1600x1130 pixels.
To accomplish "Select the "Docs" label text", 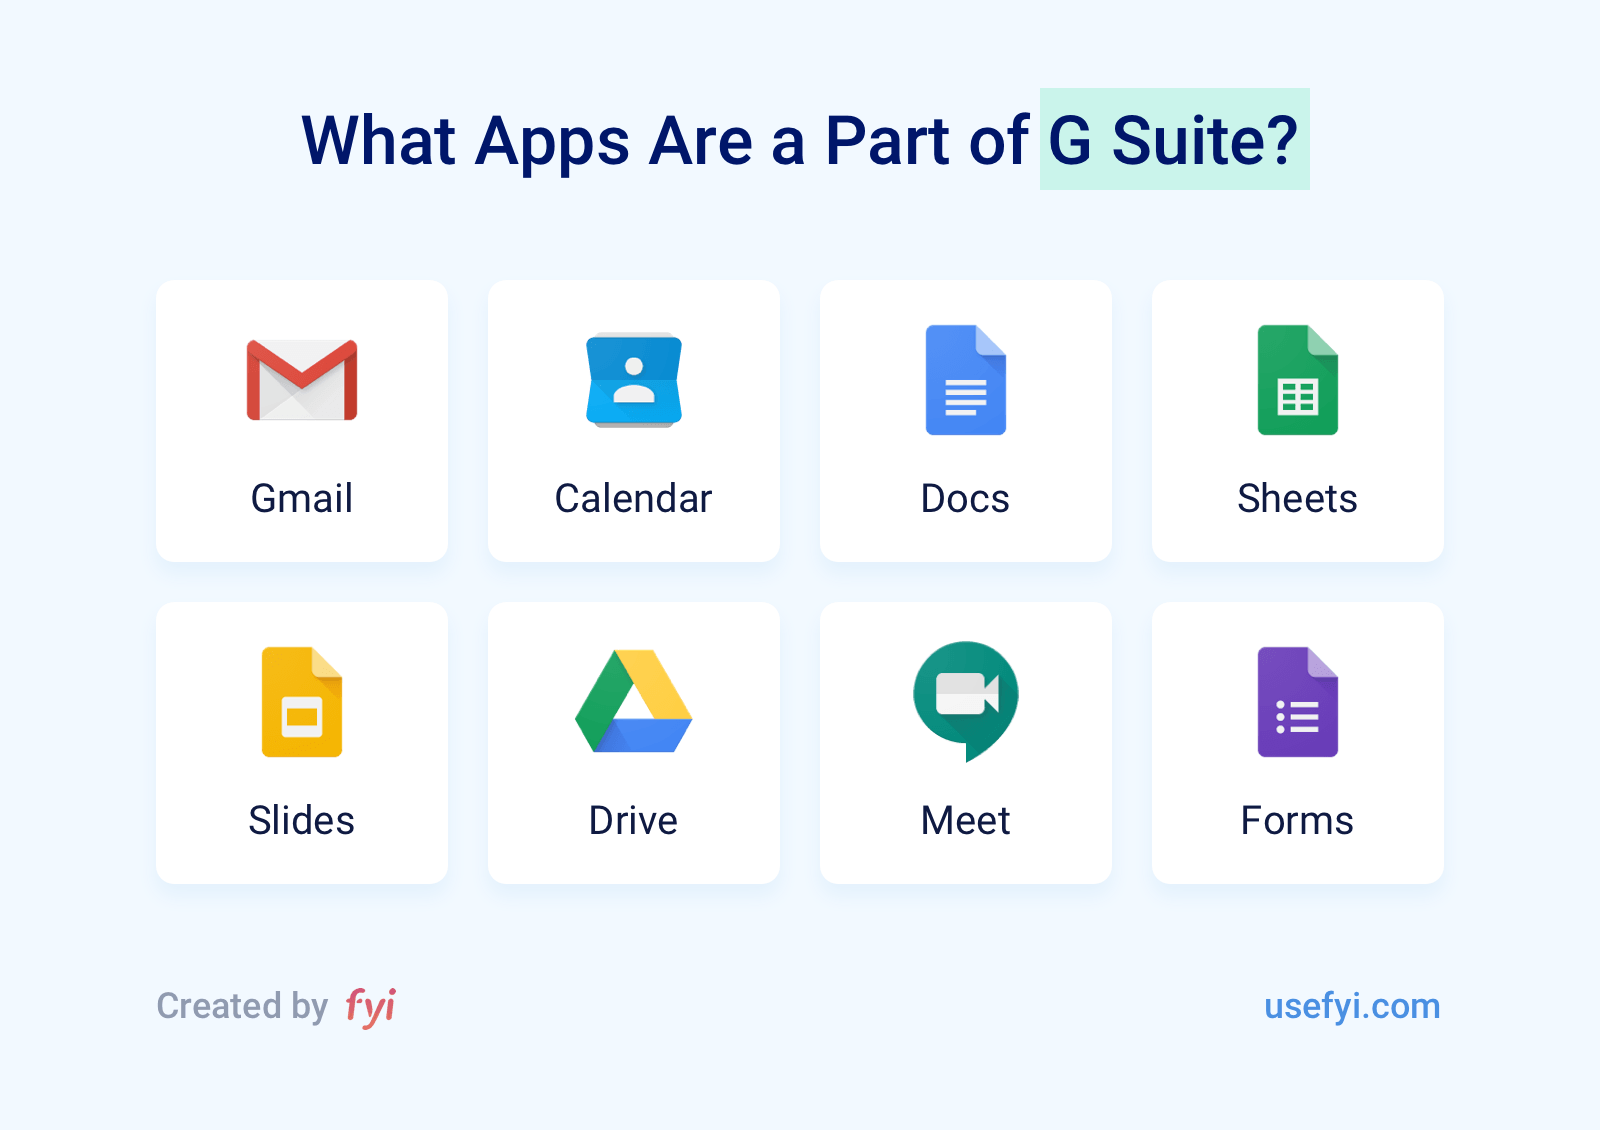I will point(965,498).
